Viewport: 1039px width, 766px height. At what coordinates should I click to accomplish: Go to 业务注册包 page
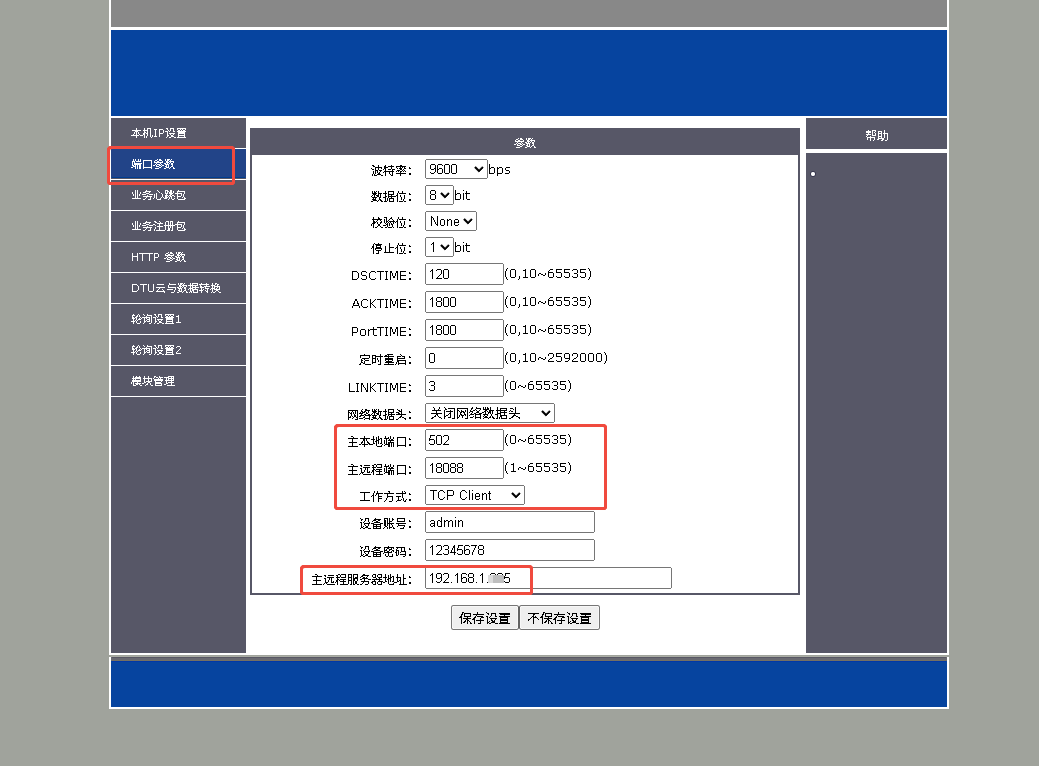[159, 226]
